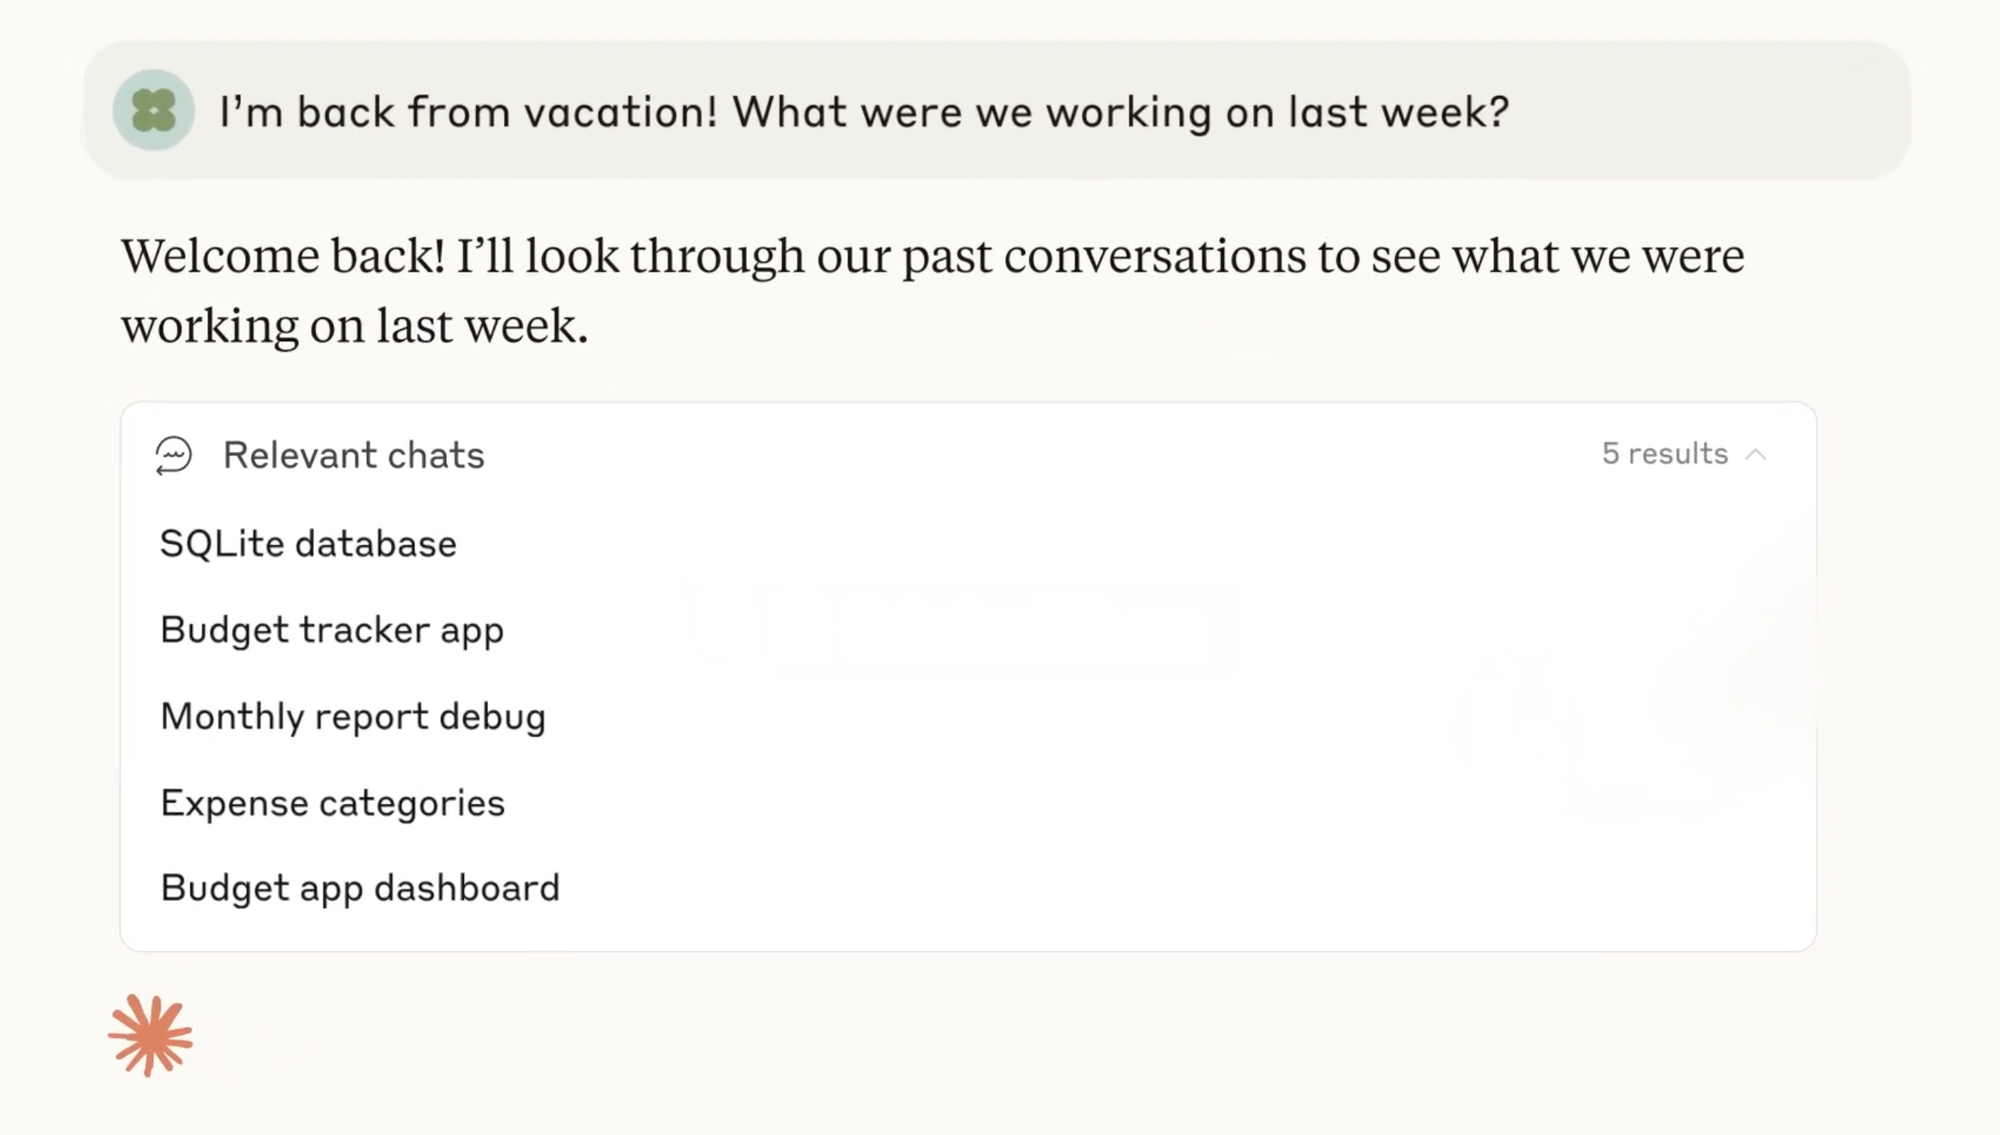Open the Budget tracker app chat

click(x=331, y=630)
